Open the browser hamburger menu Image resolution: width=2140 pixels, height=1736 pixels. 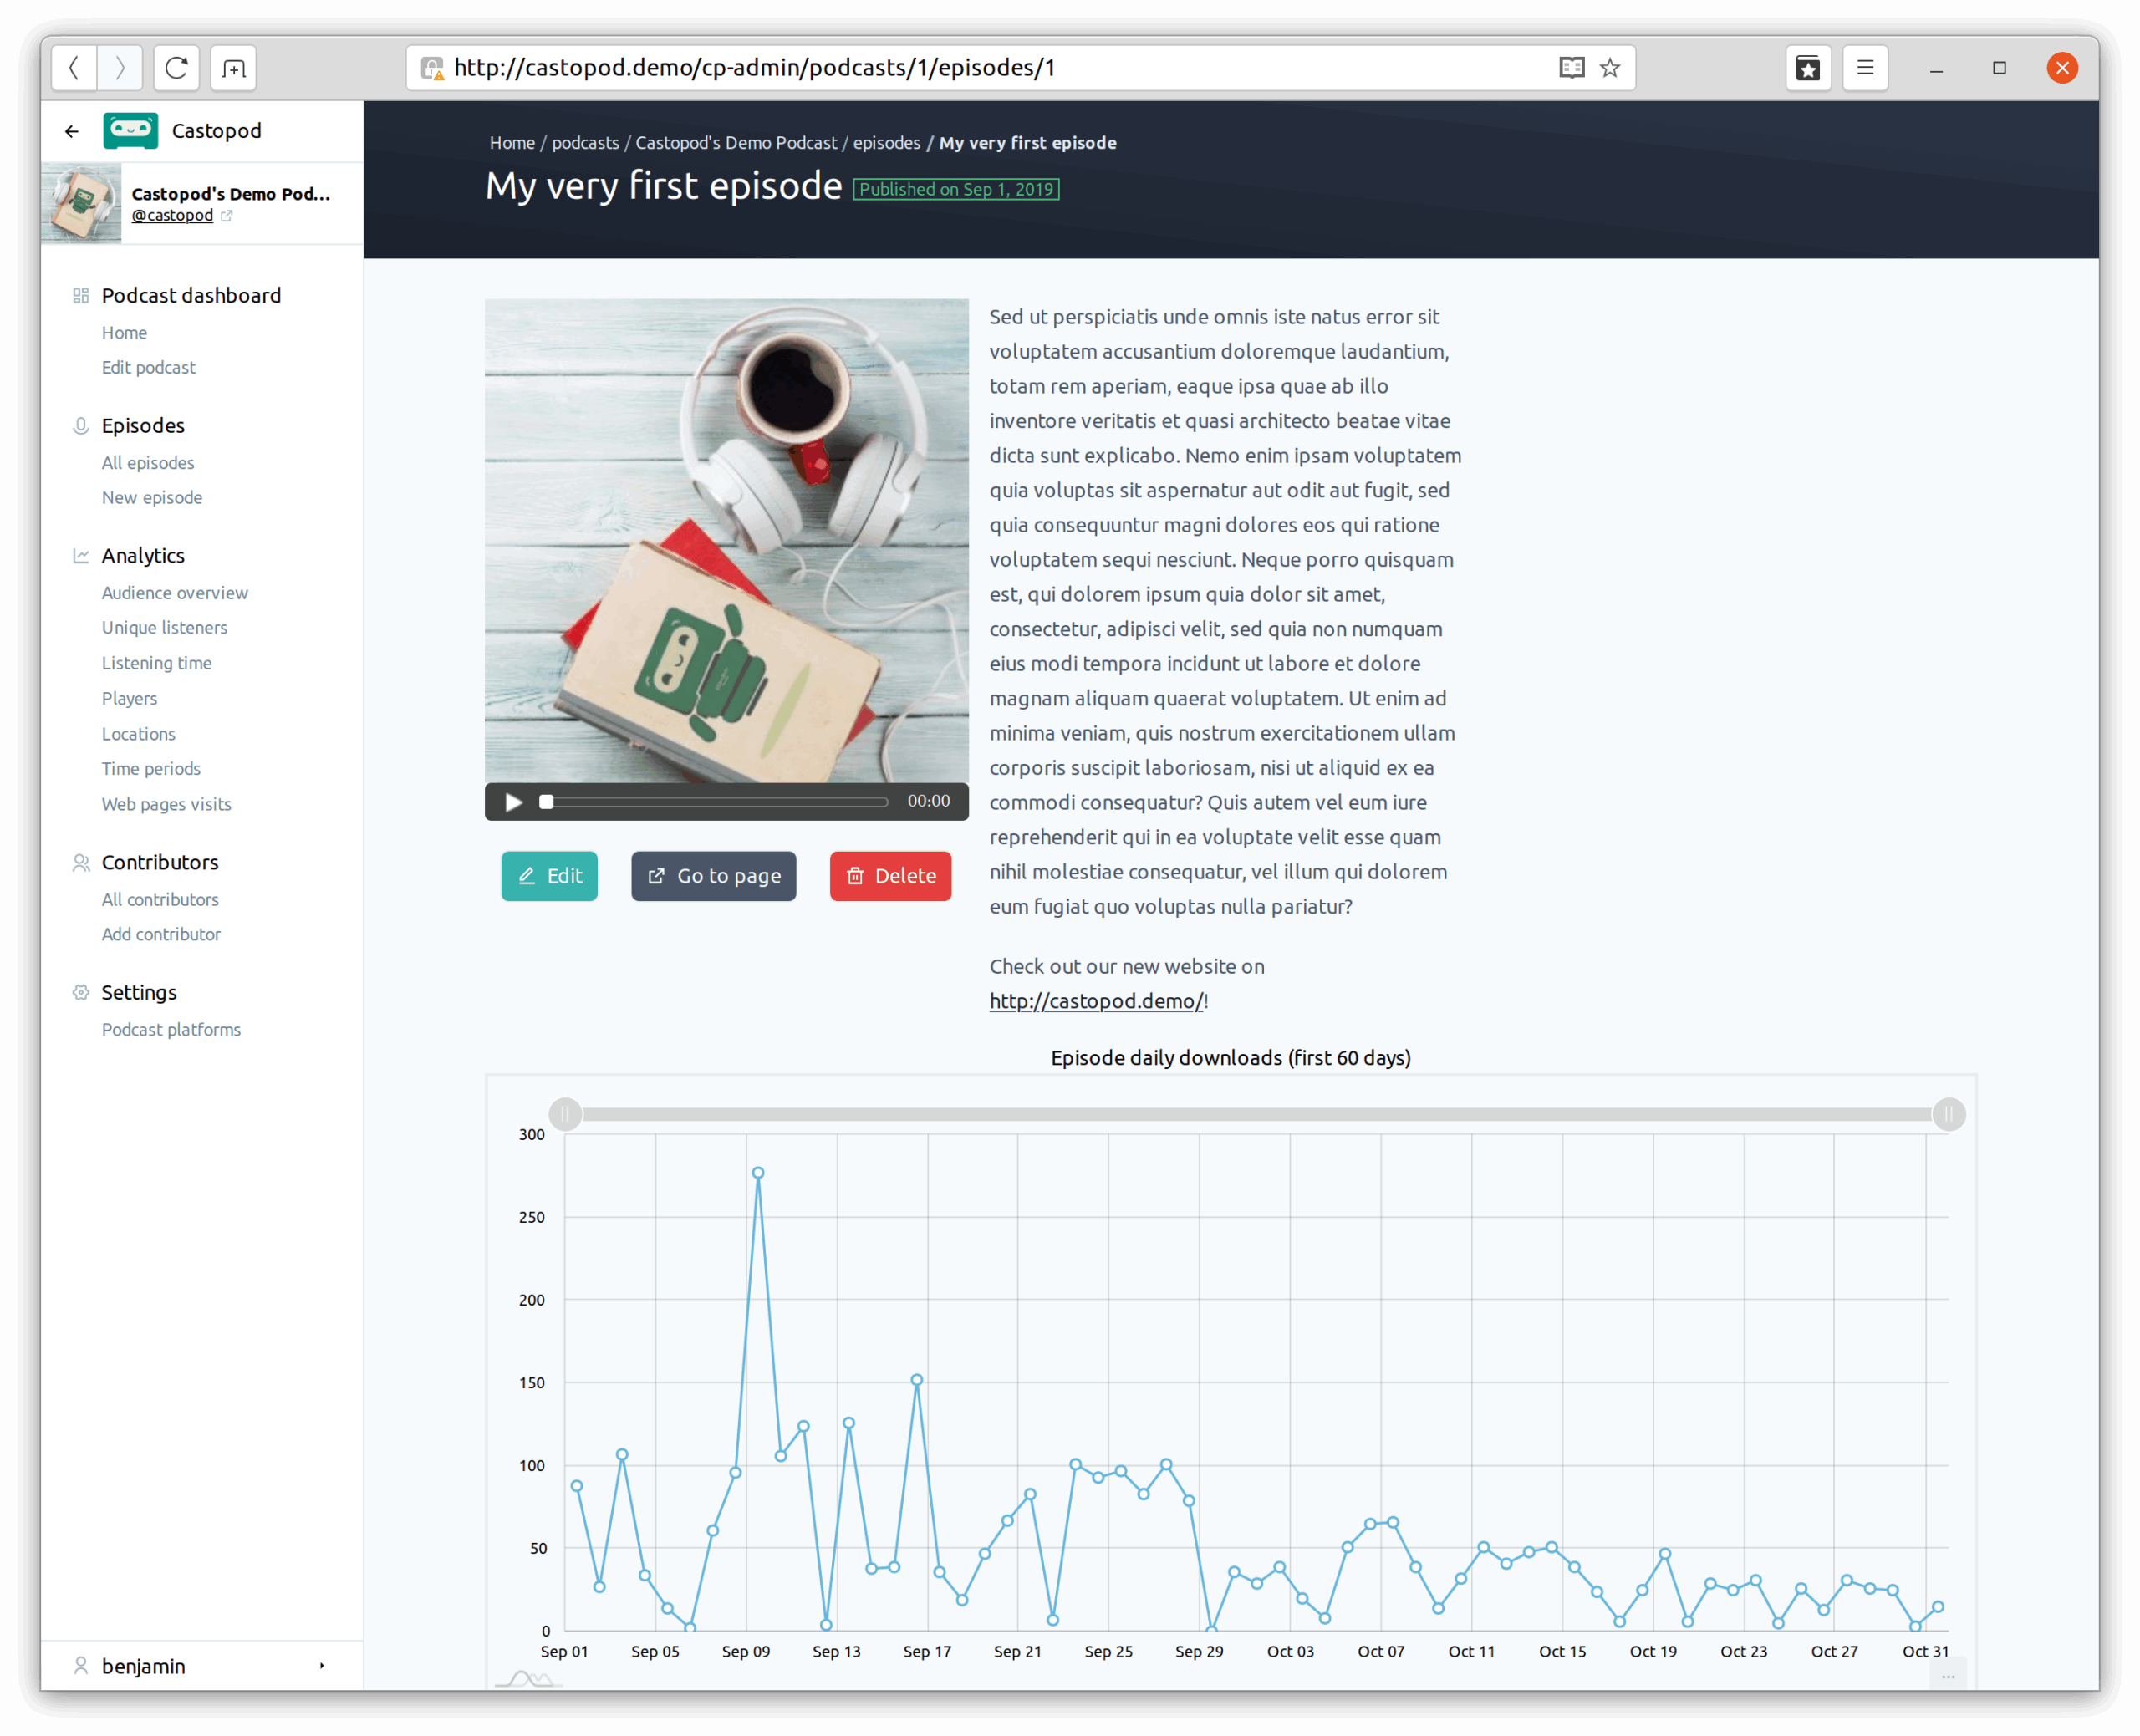click(x=1865, y=68)
